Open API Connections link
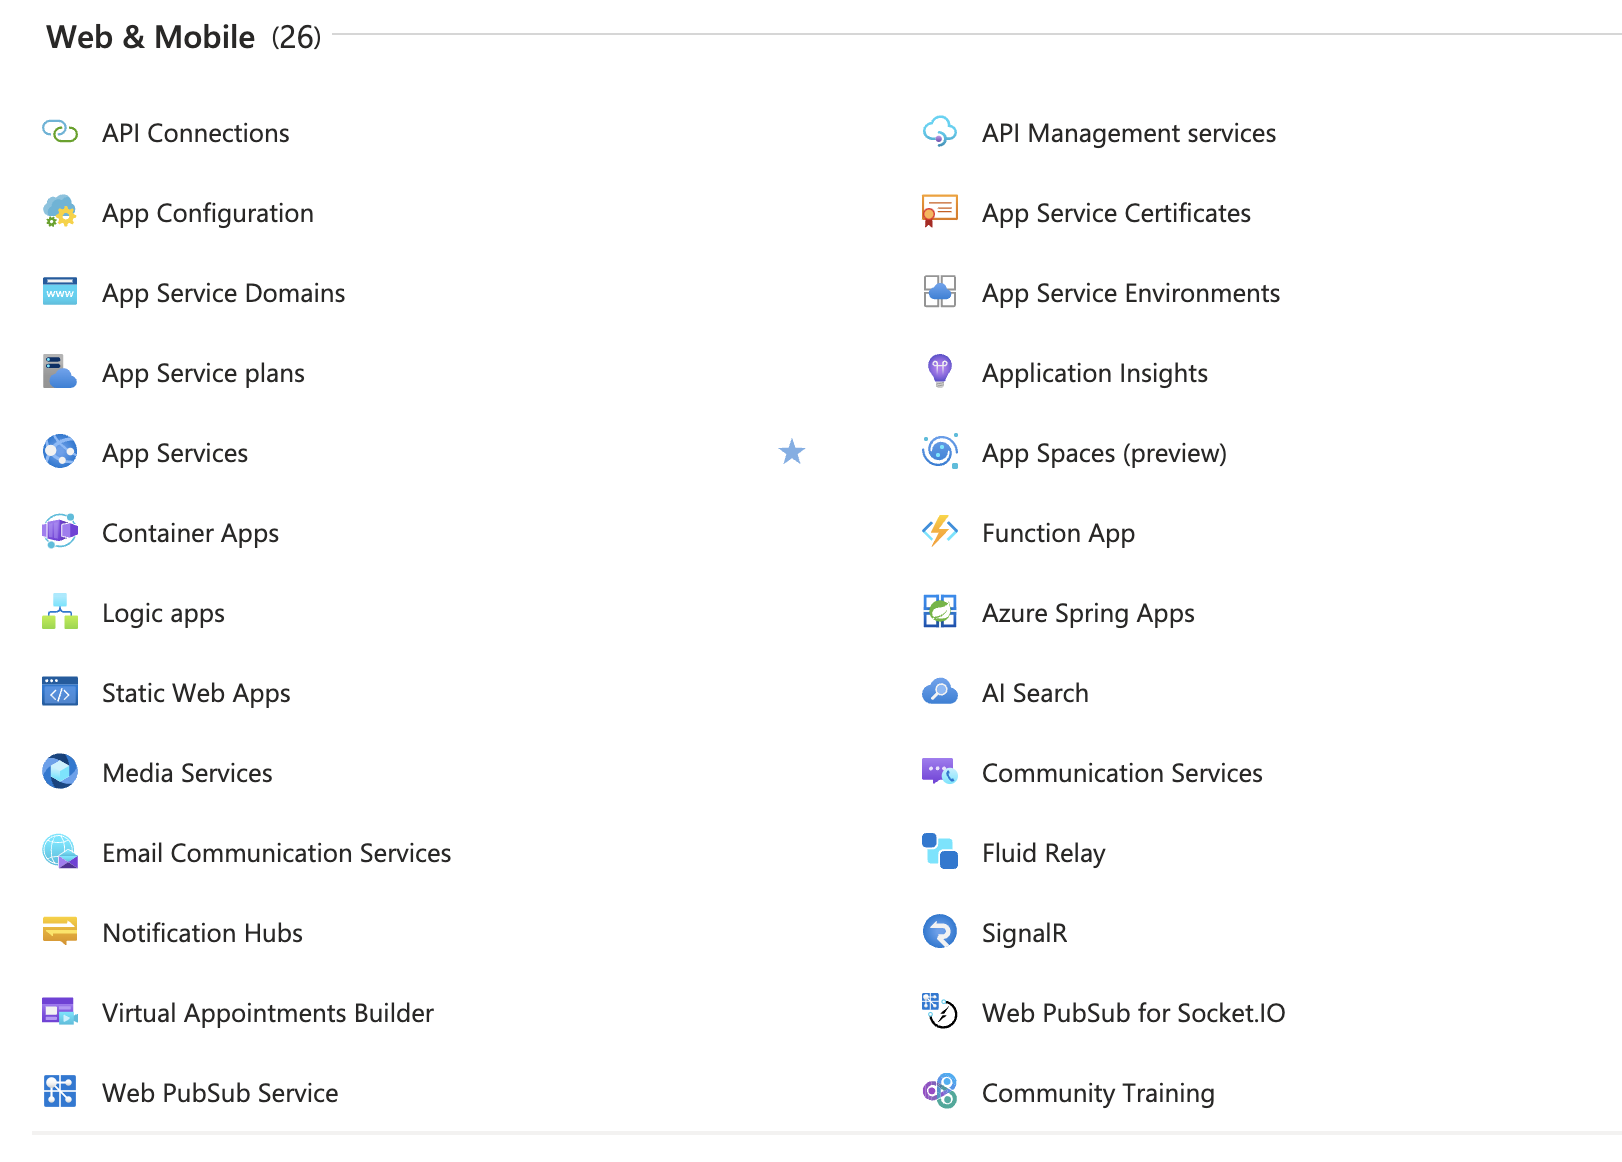 click(196, 133)
